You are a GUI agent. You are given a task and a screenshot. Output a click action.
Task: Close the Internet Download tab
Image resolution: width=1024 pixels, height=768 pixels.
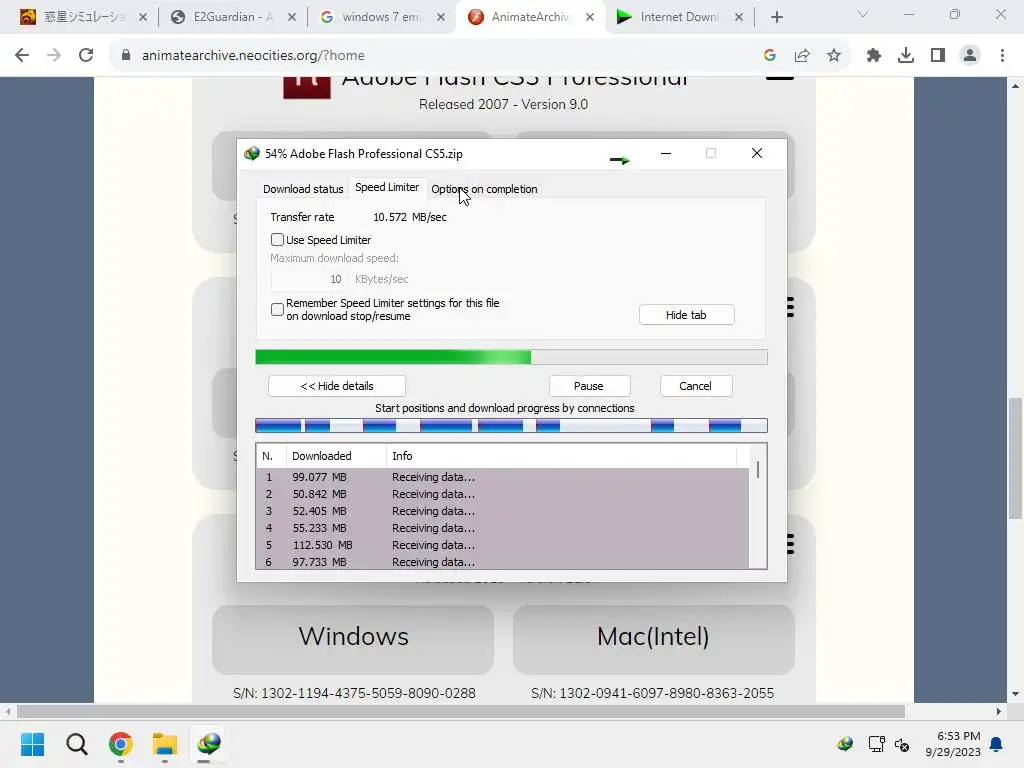click(x=739, y=17)
